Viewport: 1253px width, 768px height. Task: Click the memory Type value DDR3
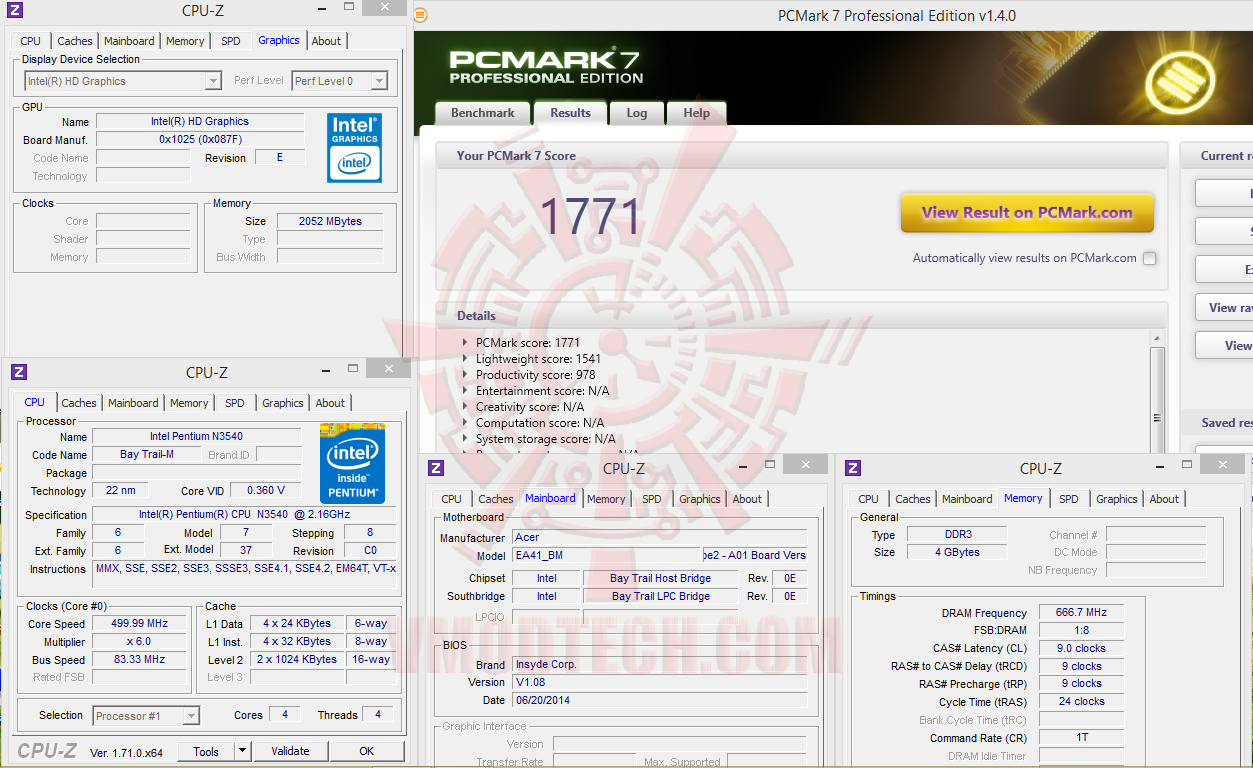coord(957,534)
